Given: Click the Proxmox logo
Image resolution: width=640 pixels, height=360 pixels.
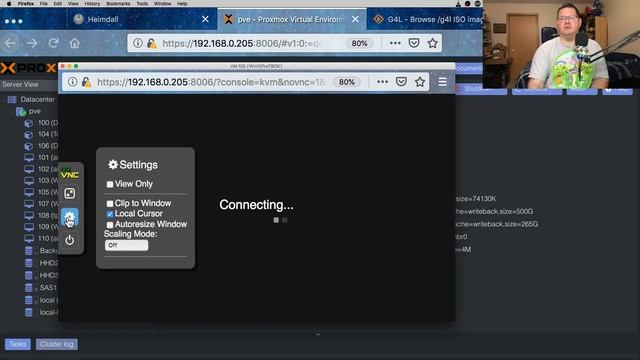Looking at the screenshot, I should coord(28,68).
